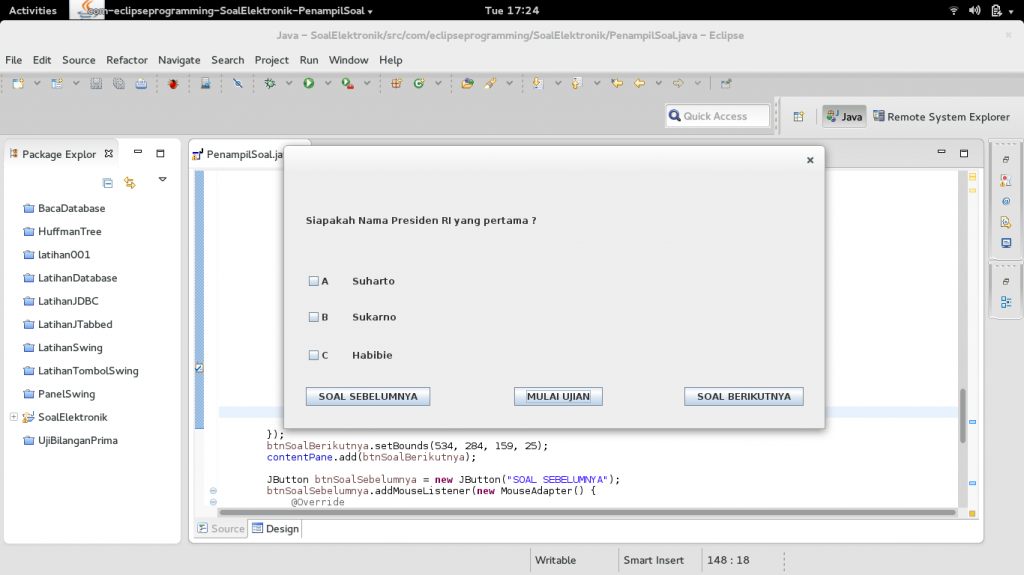
Task: Open the External Tools dropdown arrow
Action: point(367,83)
